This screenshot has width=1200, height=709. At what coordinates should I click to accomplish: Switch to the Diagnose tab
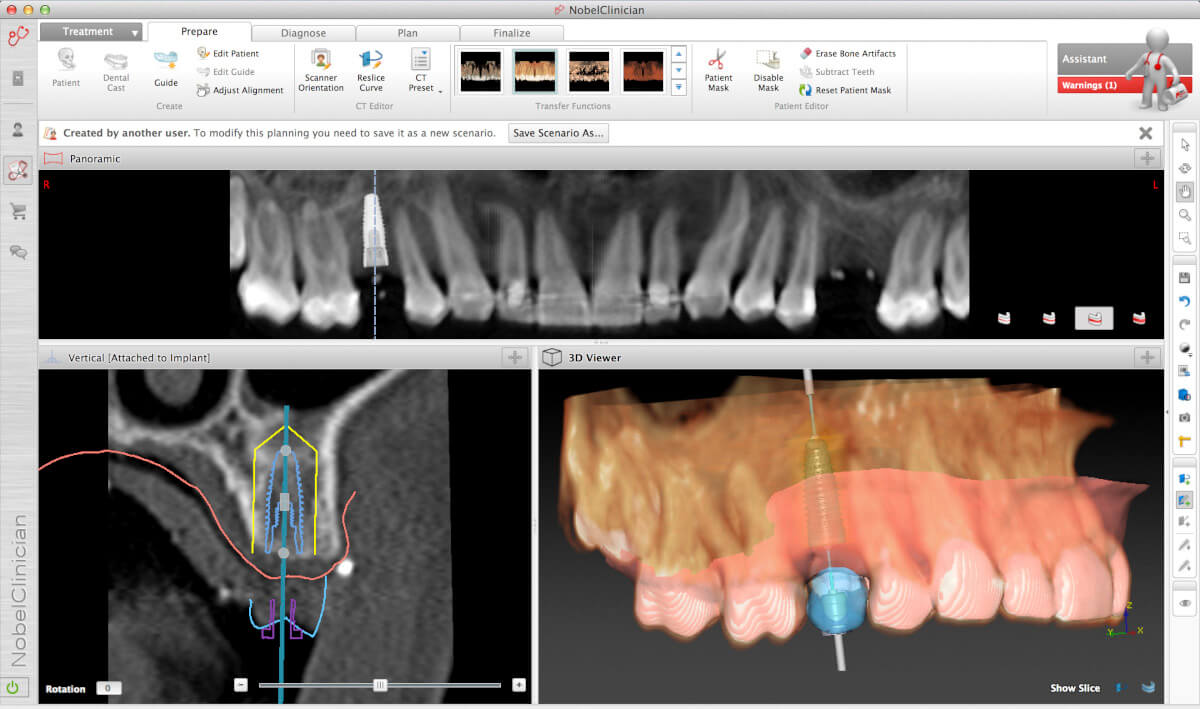coord(303,33)
